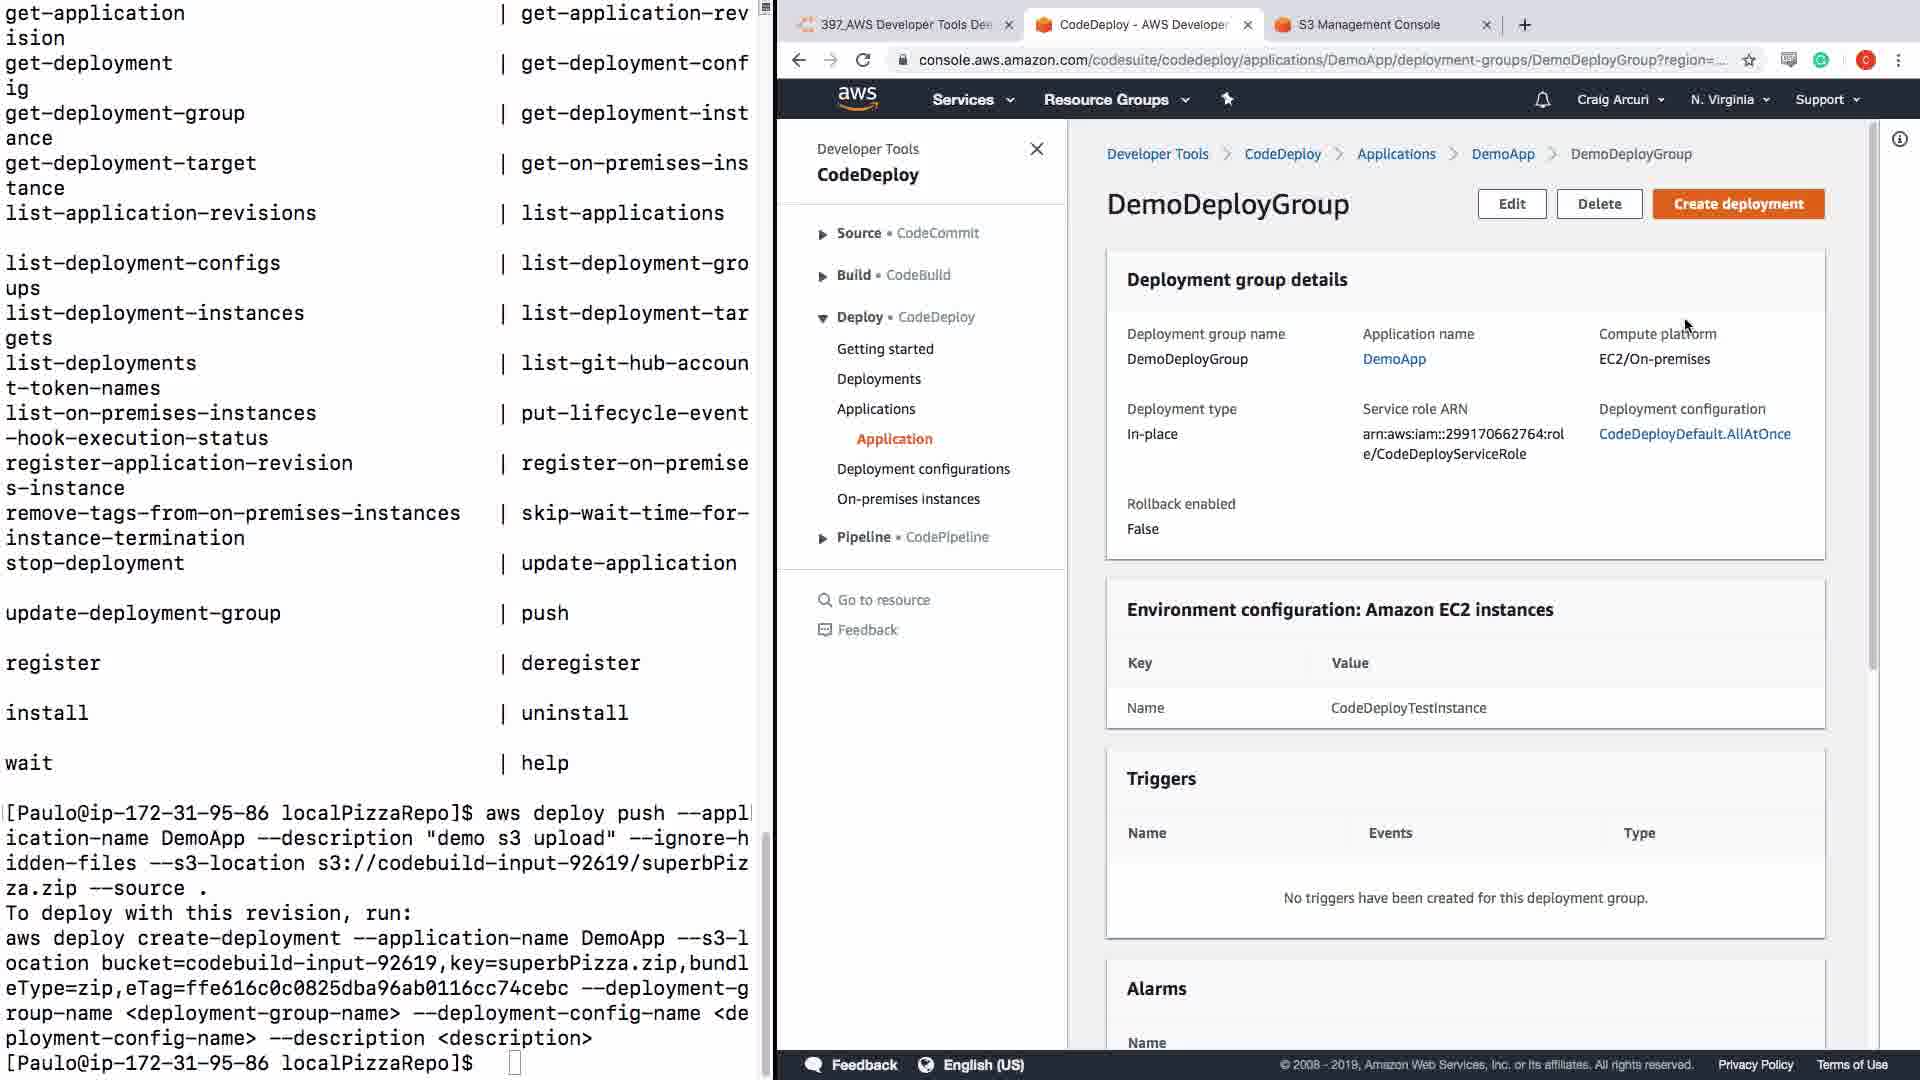Click the browser address bar URL

point(1320,60)
